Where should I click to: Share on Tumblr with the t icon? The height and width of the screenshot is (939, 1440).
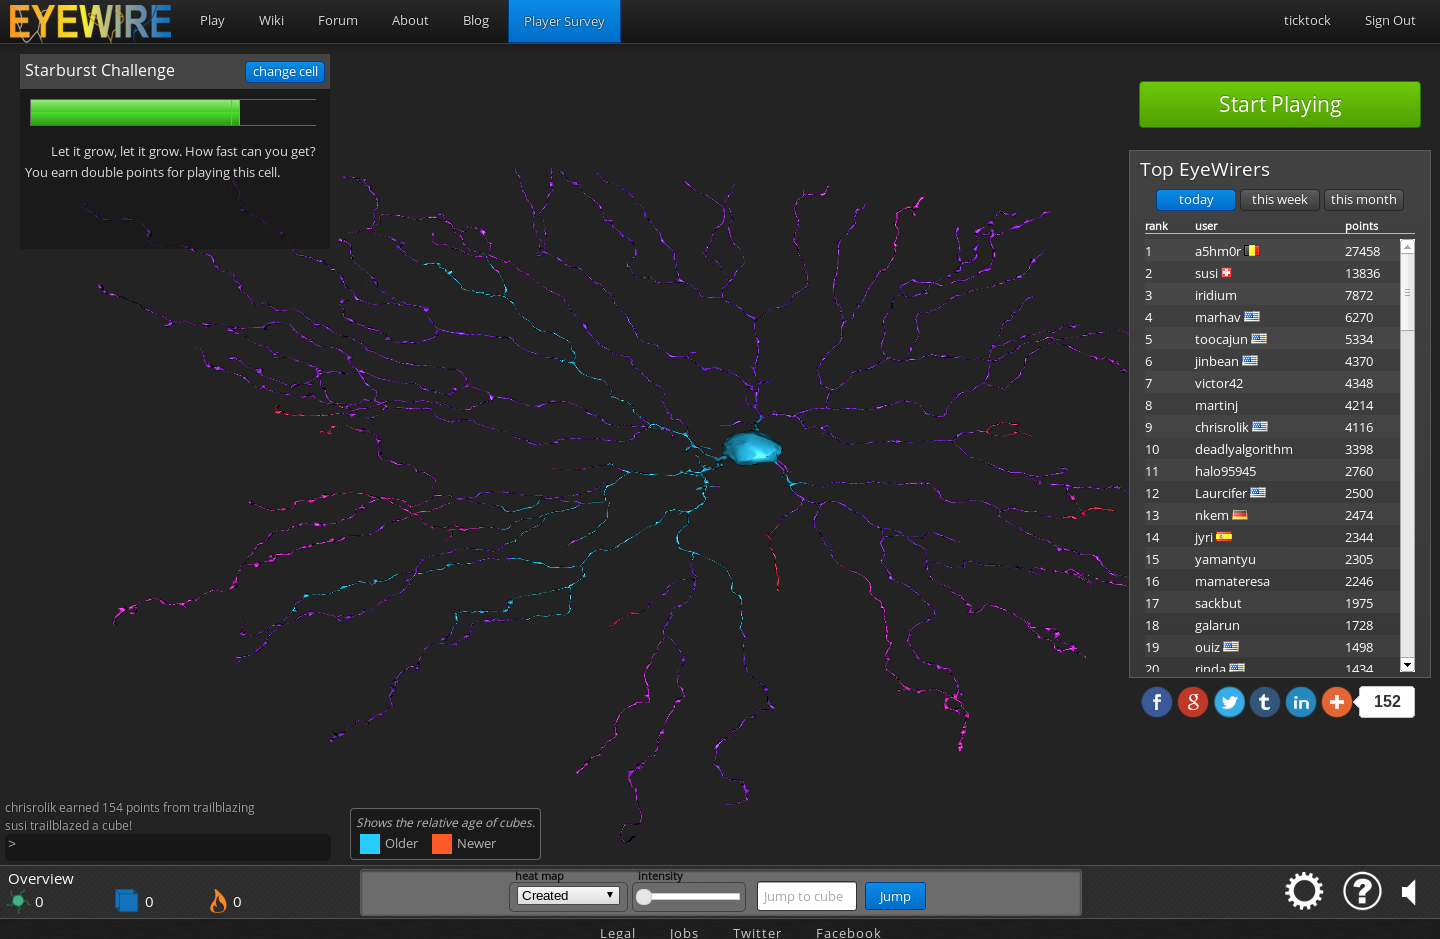coord(1265,702)
